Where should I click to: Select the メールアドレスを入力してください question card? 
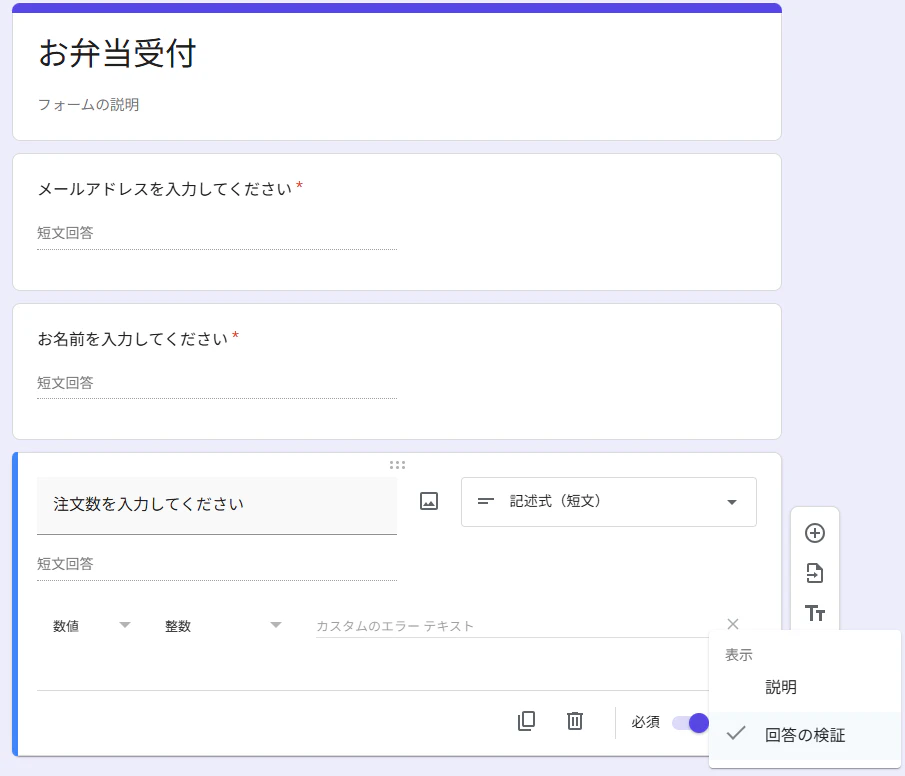click(397, 222)
